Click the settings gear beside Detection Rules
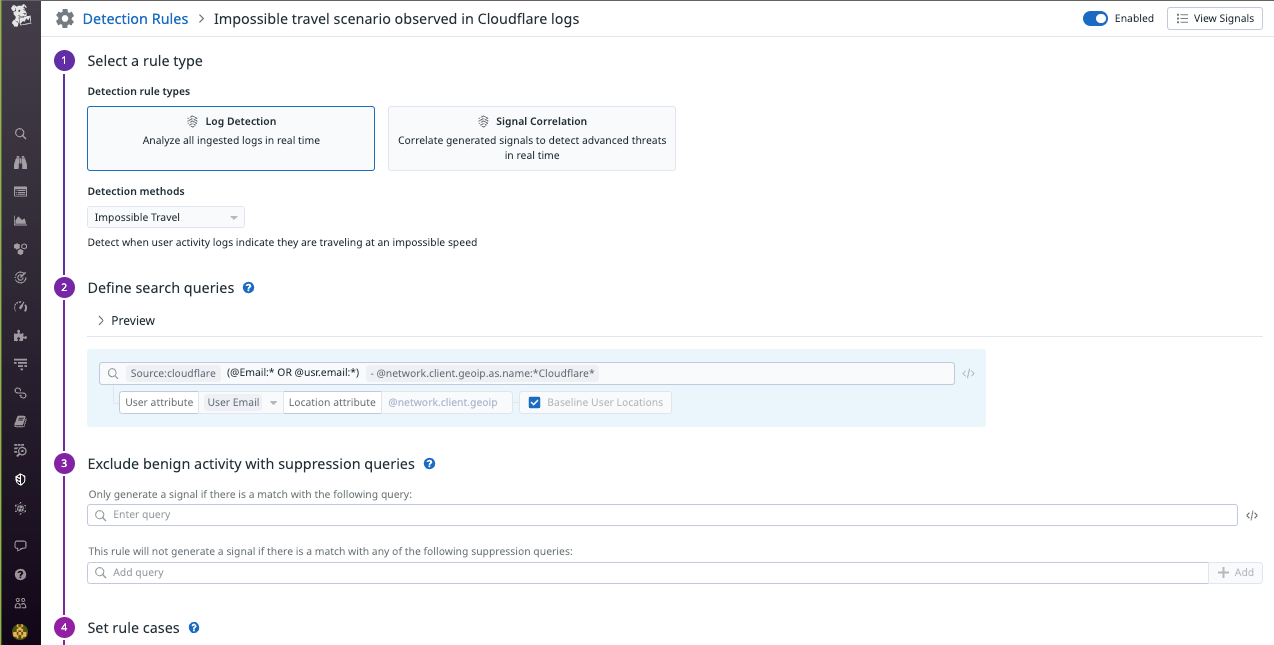Screen dimensions: 1274x645 point(65,19)
